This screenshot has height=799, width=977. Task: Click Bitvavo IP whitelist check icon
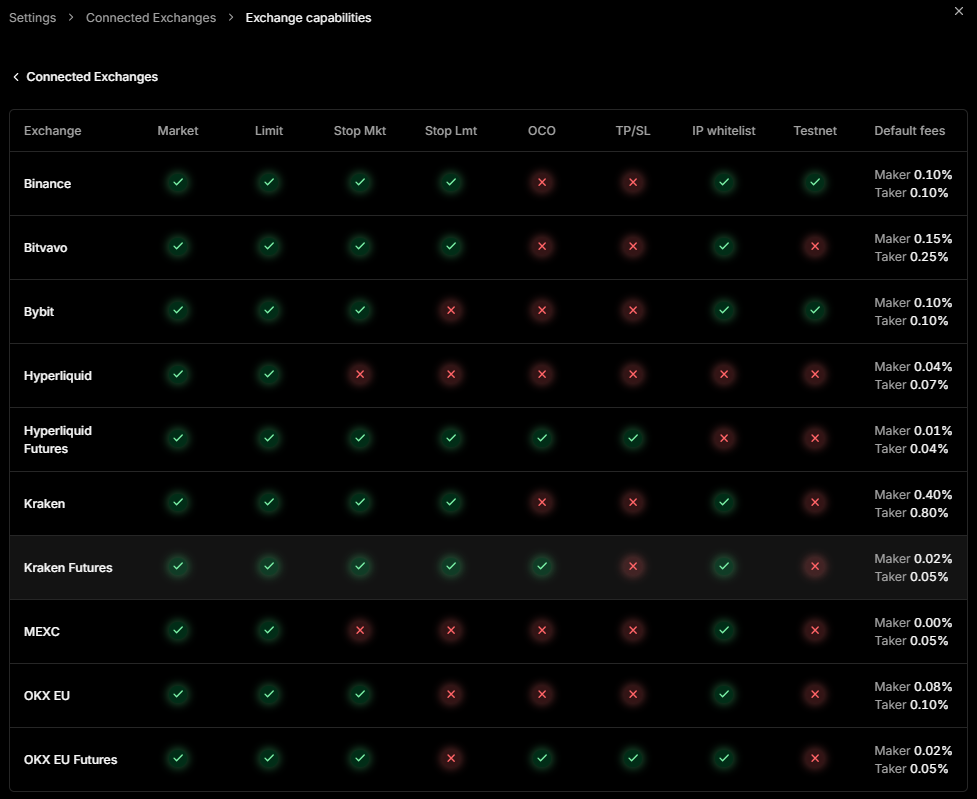pos(724,246)
